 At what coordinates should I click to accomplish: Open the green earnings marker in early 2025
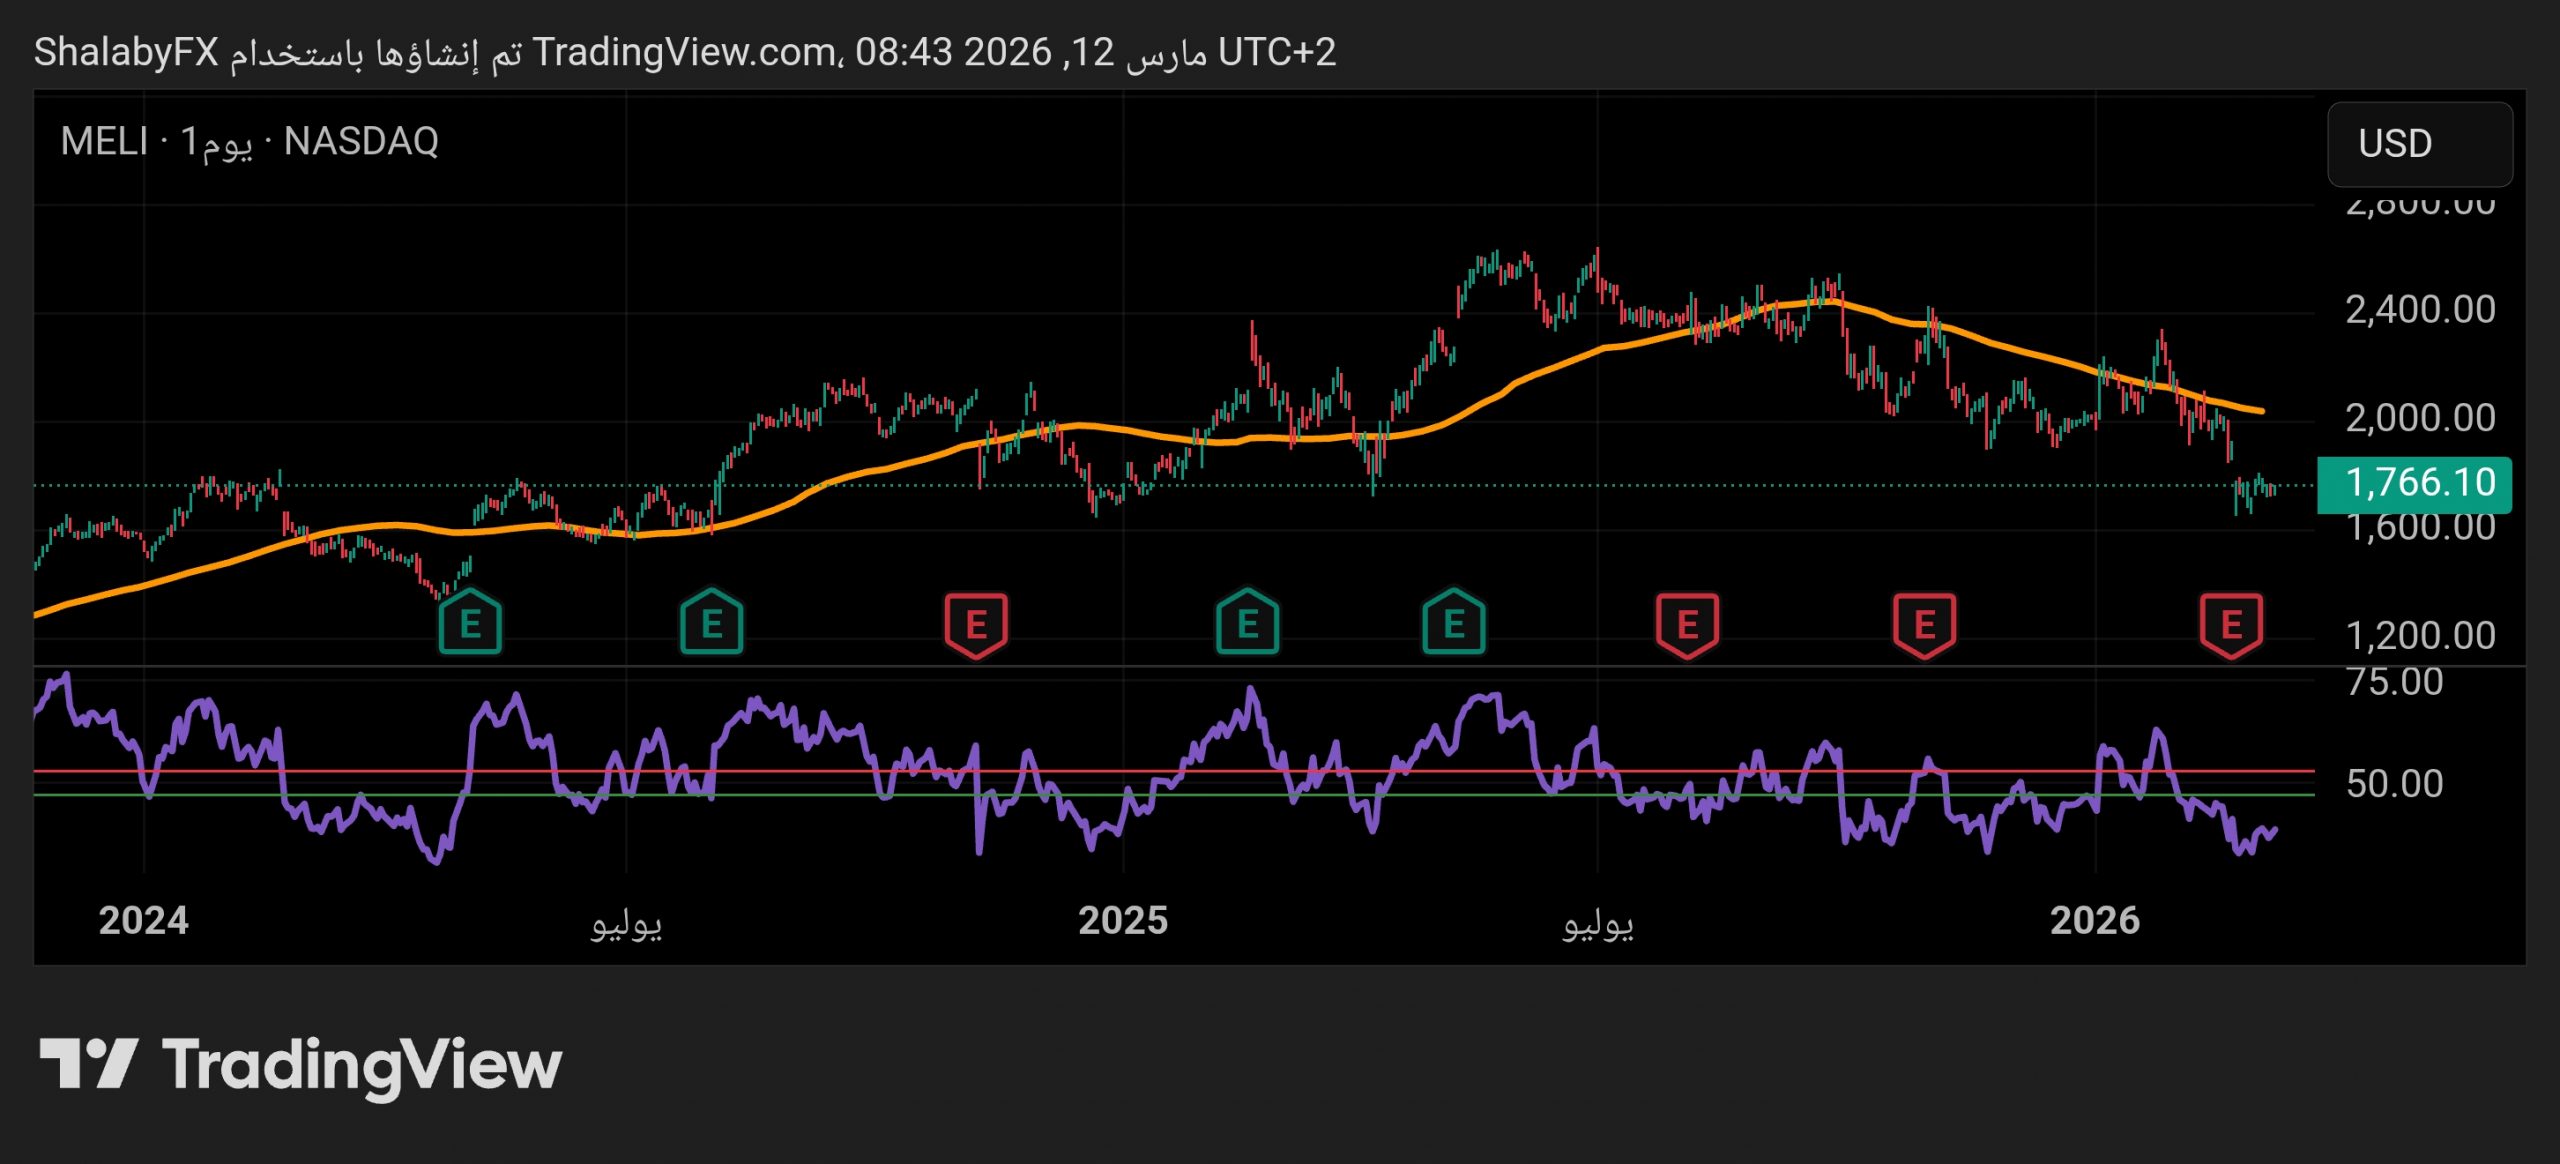1247,624
